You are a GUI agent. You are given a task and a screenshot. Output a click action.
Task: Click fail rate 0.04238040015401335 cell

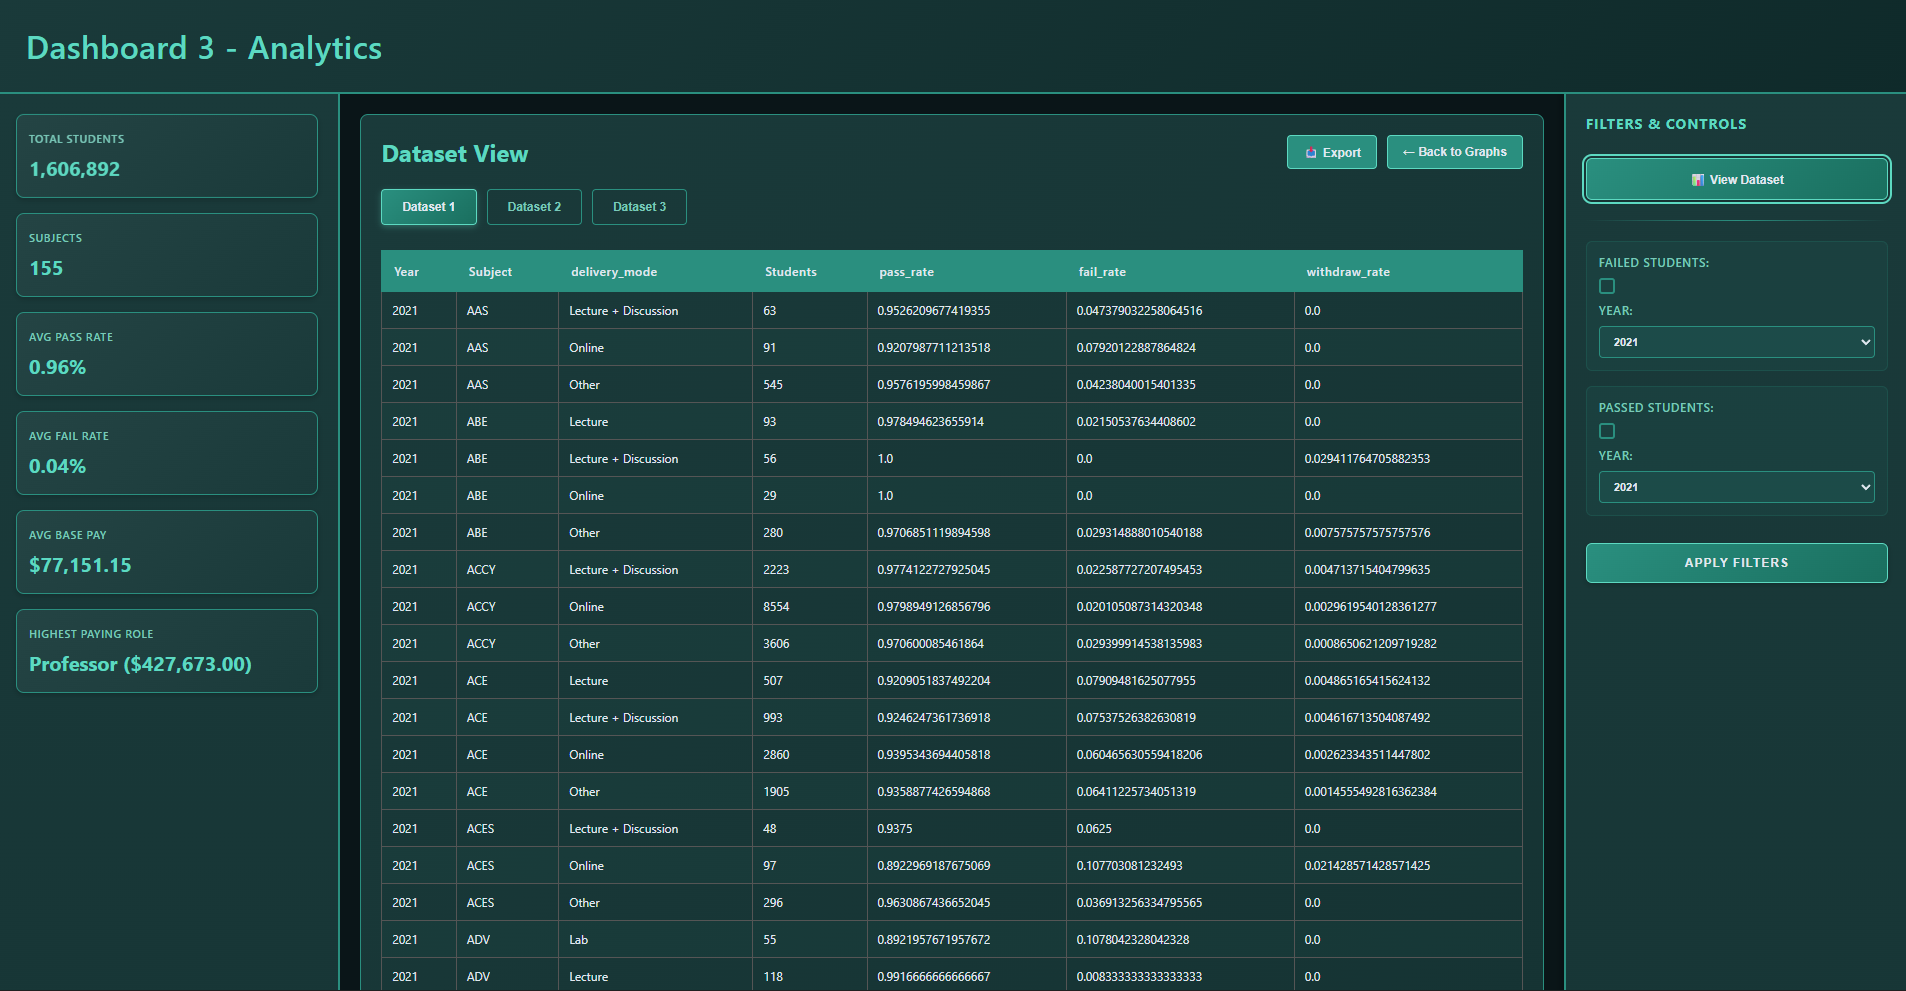(1180, 385)
